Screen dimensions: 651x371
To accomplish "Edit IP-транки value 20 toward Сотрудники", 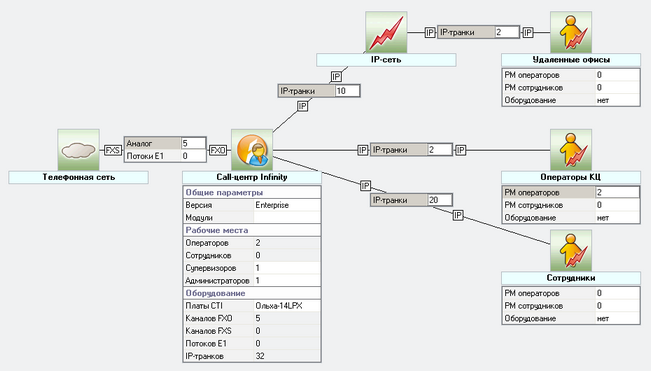I will [439, 200].
